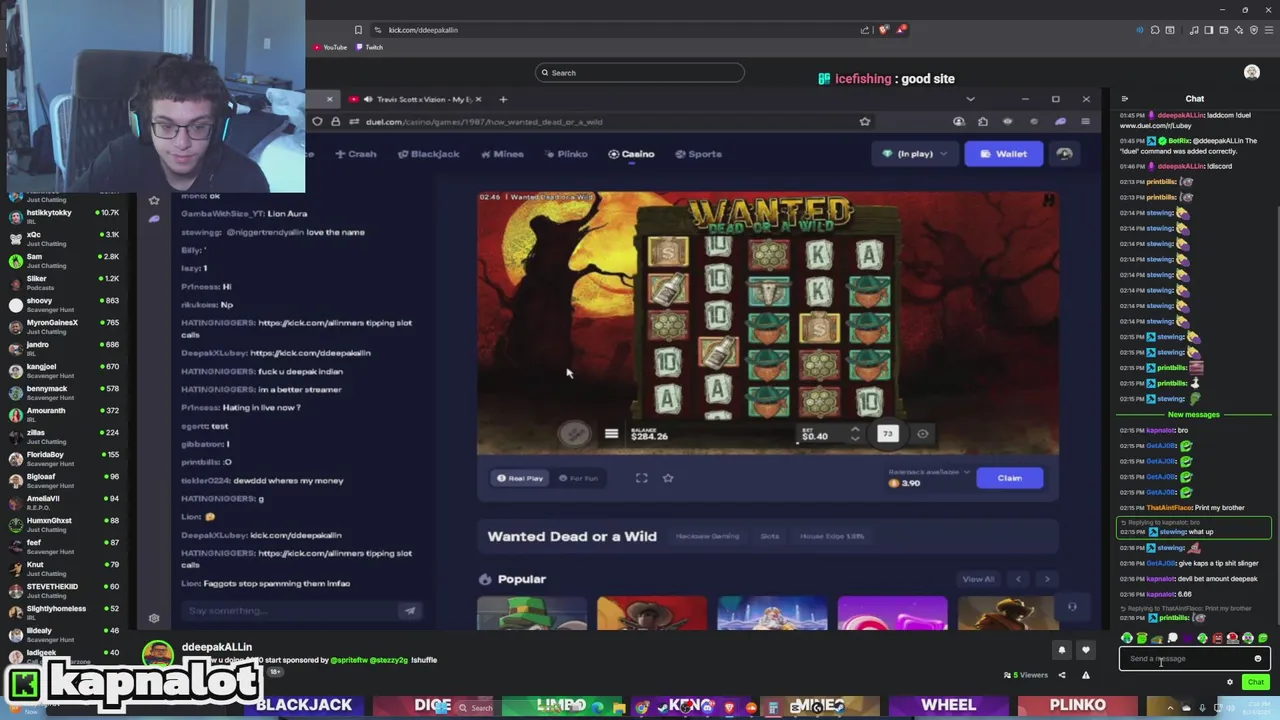Open the support headset icon
The width and height of the screenshot is (1280, 720).
[1072, 607]
